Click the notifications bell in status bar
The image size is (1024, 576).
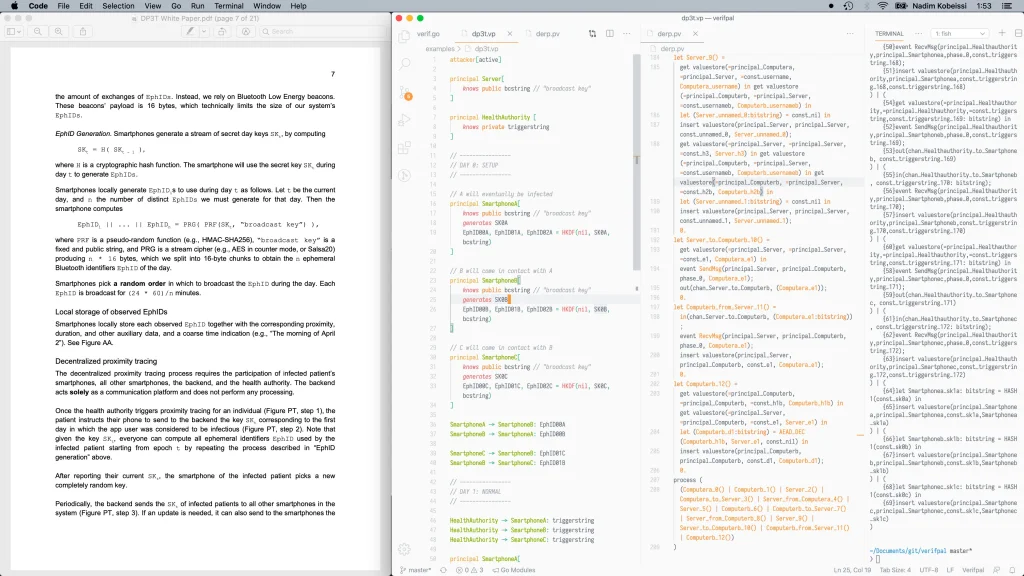pyautogui.click(x=1012, y=570)
